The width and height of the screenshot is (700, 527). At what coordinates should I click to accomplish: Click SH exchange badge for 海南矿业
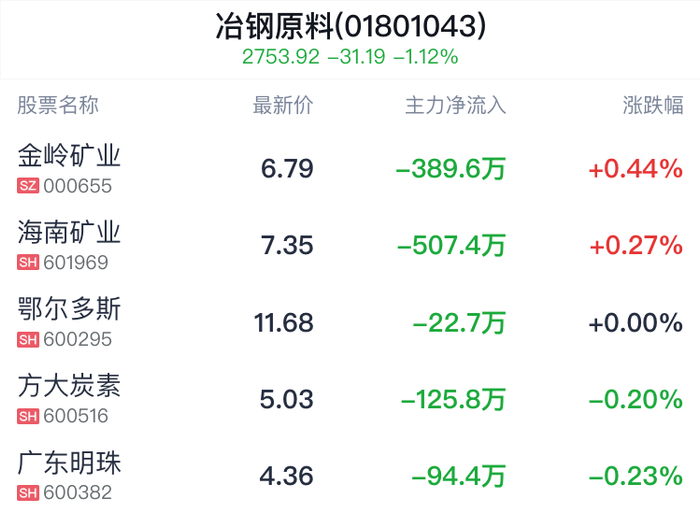point(28,263)
